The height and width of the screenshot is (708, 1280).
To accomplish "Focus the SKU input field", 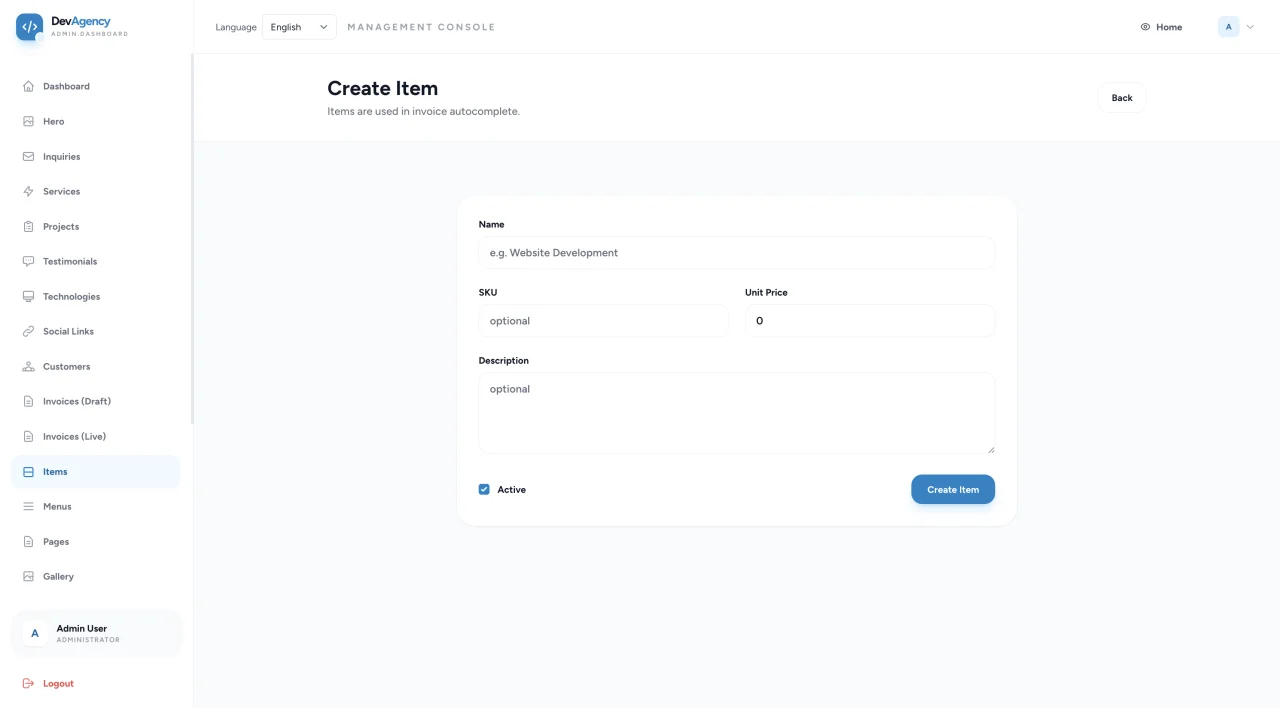I will [604, 321].
